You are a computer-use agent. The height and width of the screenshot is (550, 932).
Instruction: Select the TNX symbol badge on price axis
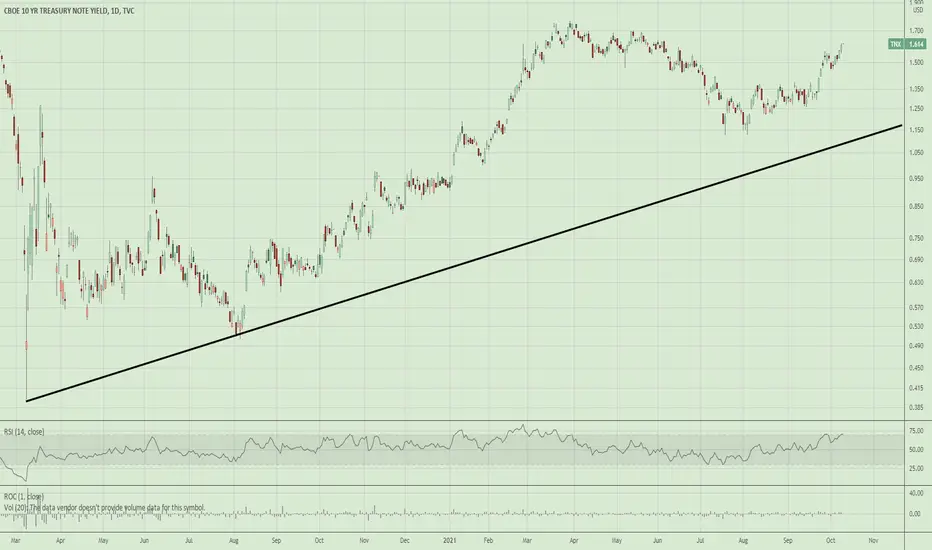pos(896,44)
